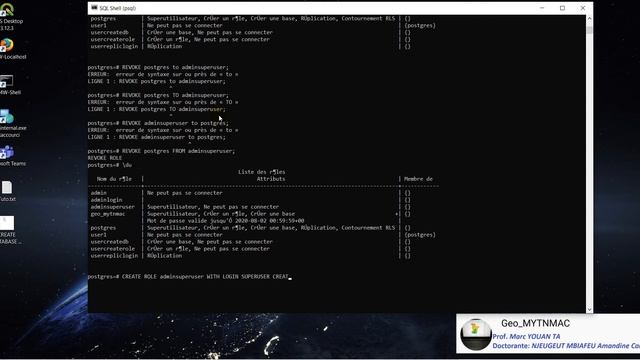Open the Firefox localhost shortcut on desktop
640x360 pixels.
click(x=7, y=45)
